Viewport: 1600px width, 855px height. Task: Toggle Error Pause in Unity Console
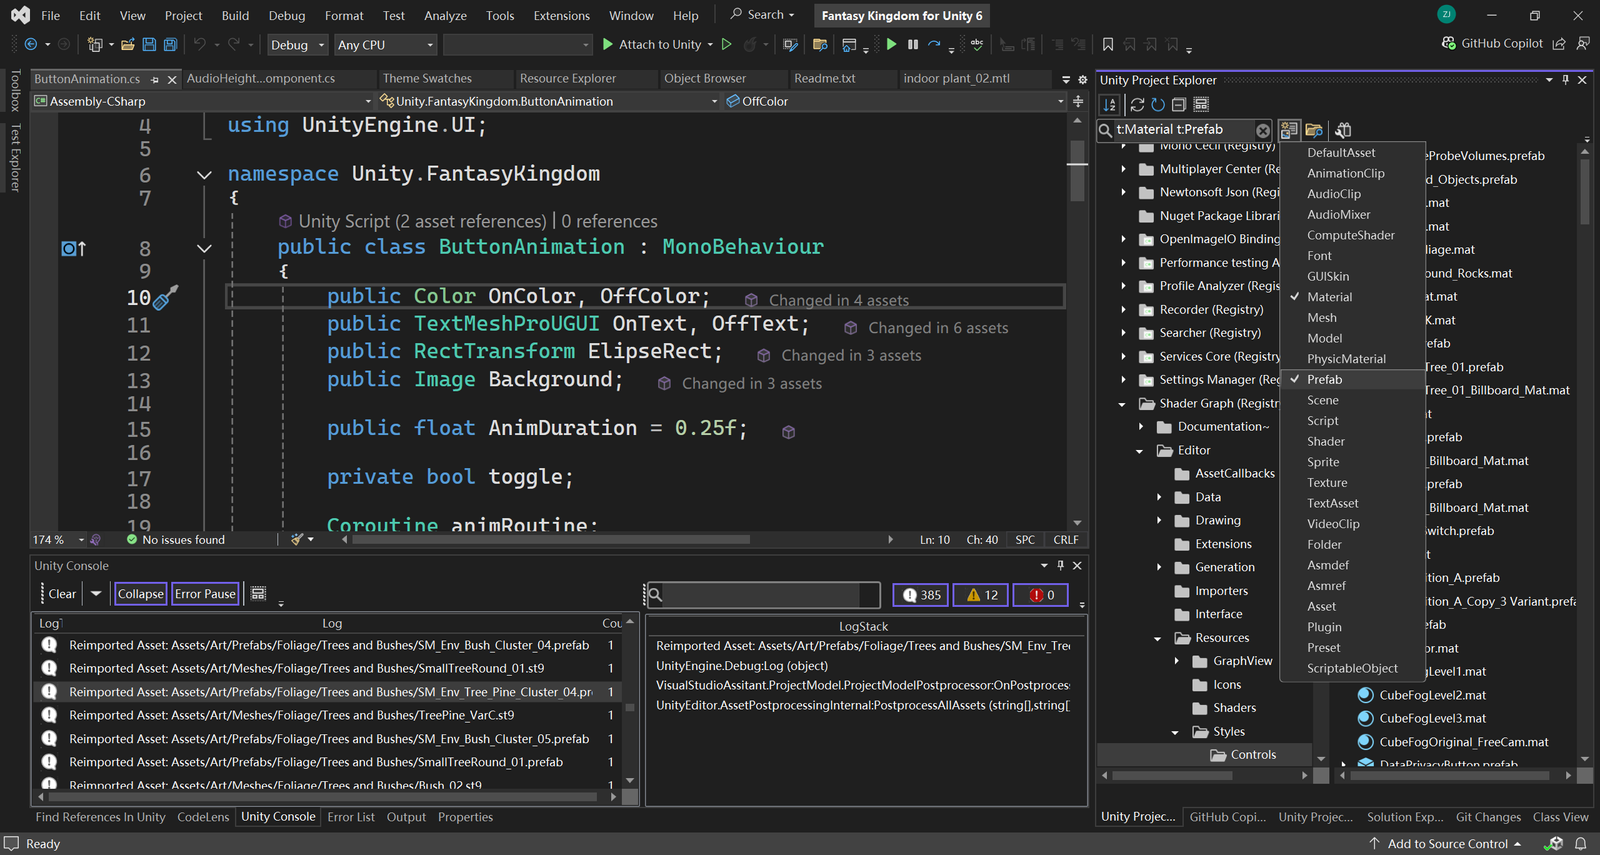[205, 594]
